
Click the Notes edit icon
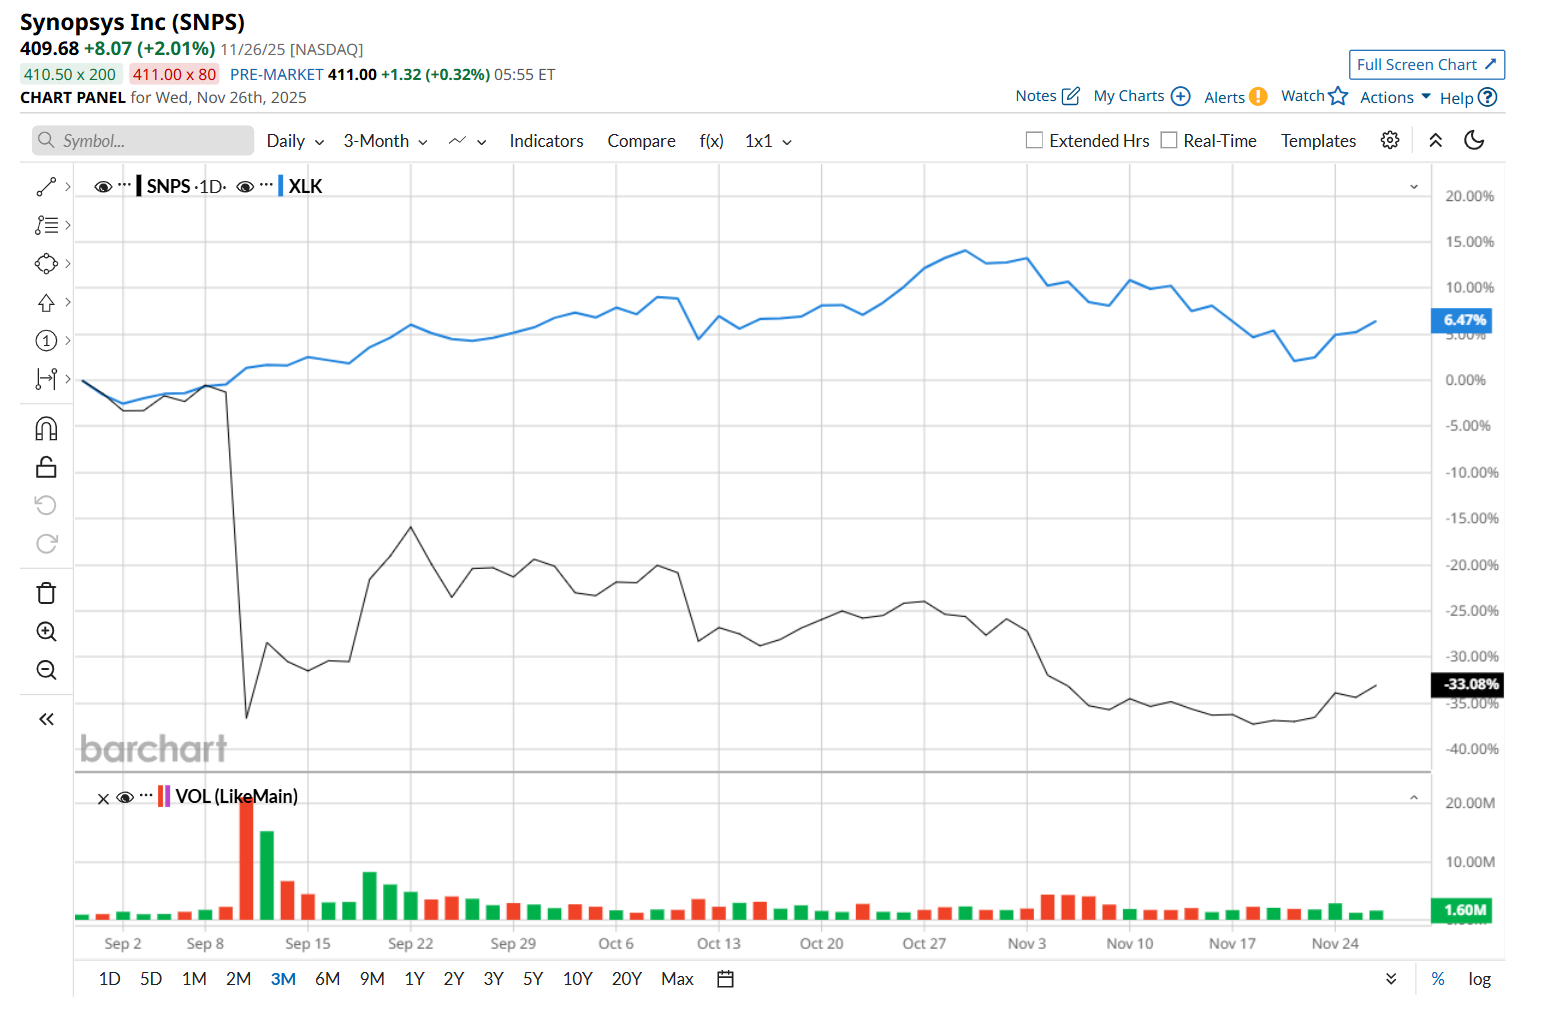(1071, 96)
